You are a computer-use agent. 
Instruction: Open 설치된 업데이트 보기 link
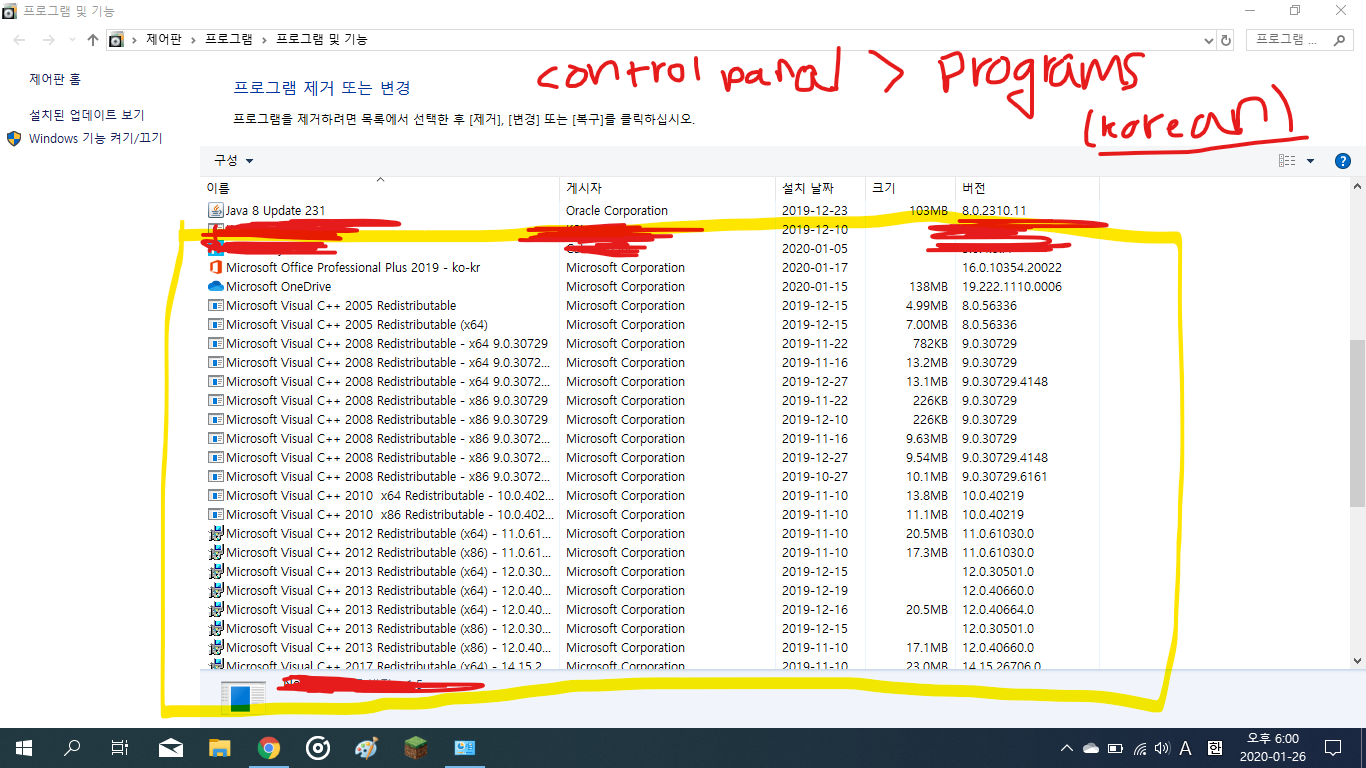87,115
